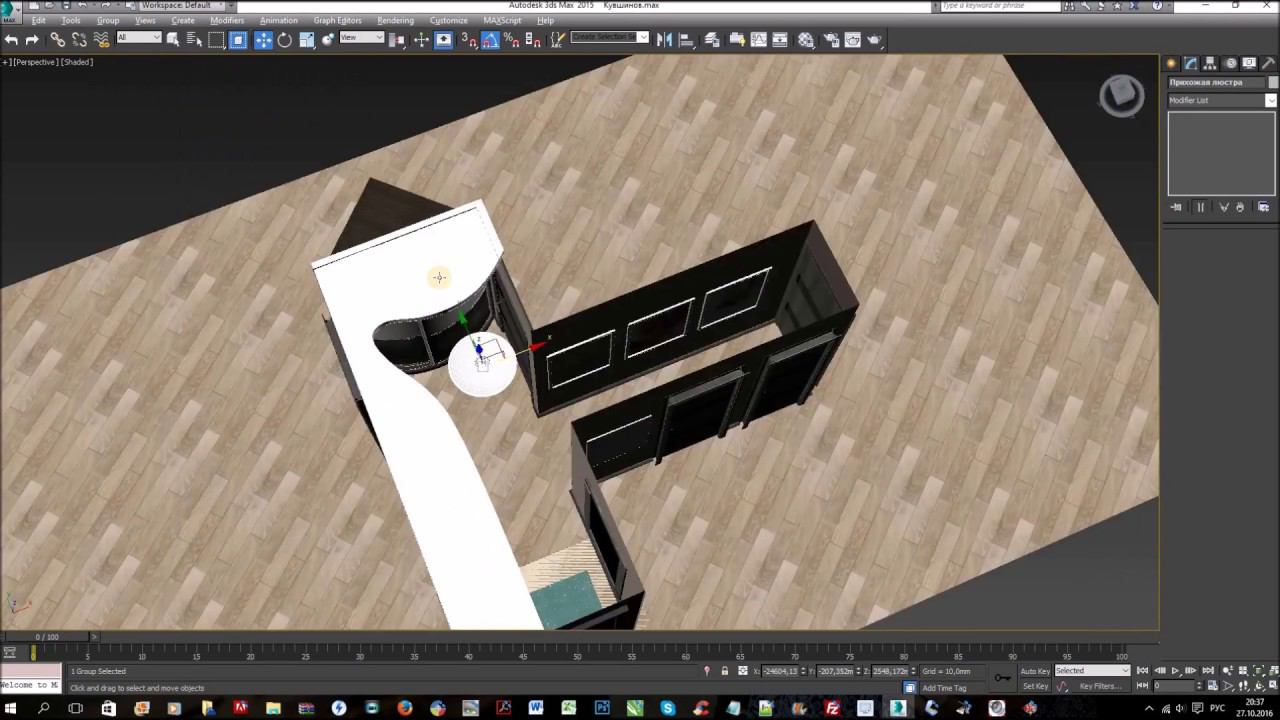Click the Mirror tool icon
Screen dimensions: 1280x720
point(664,40)
